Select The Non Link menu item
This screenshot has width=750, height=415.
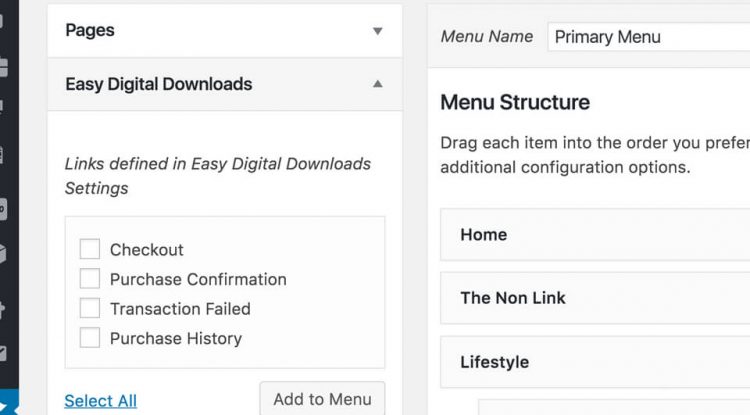coord(595,298)
